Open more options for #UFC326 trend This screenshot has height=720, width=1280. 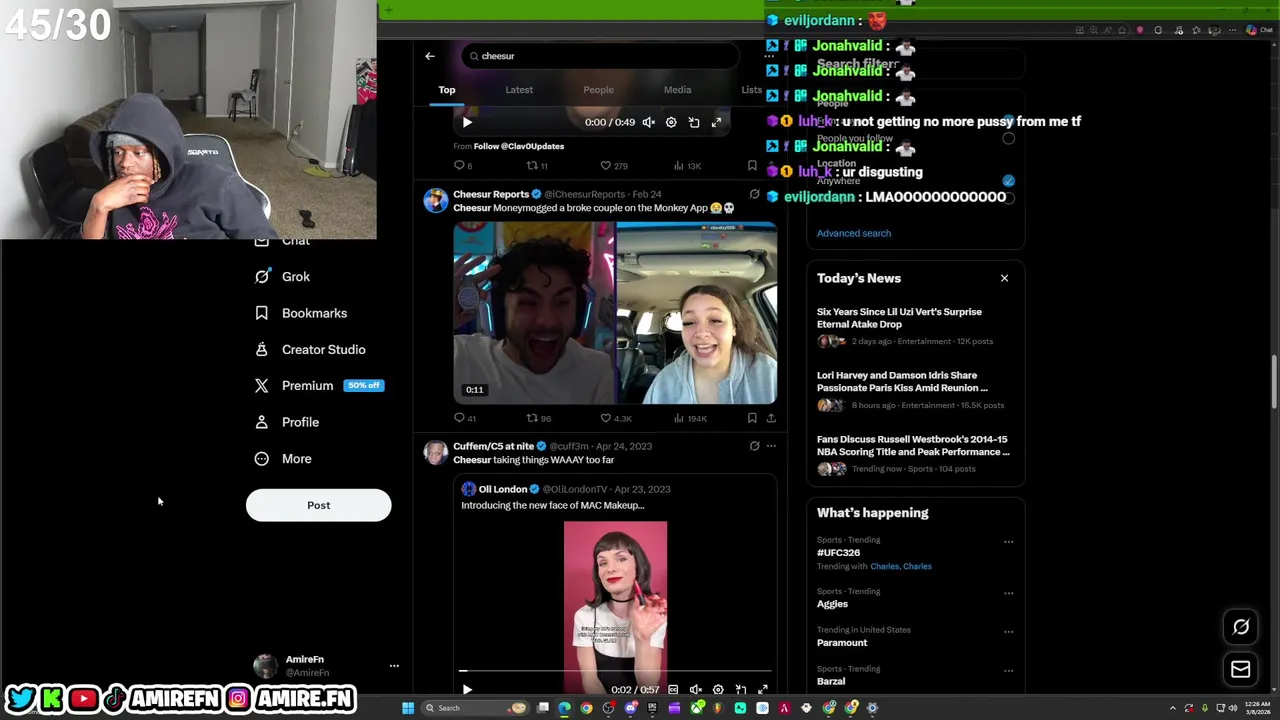pyautogui.click(x=1008, y=542)
